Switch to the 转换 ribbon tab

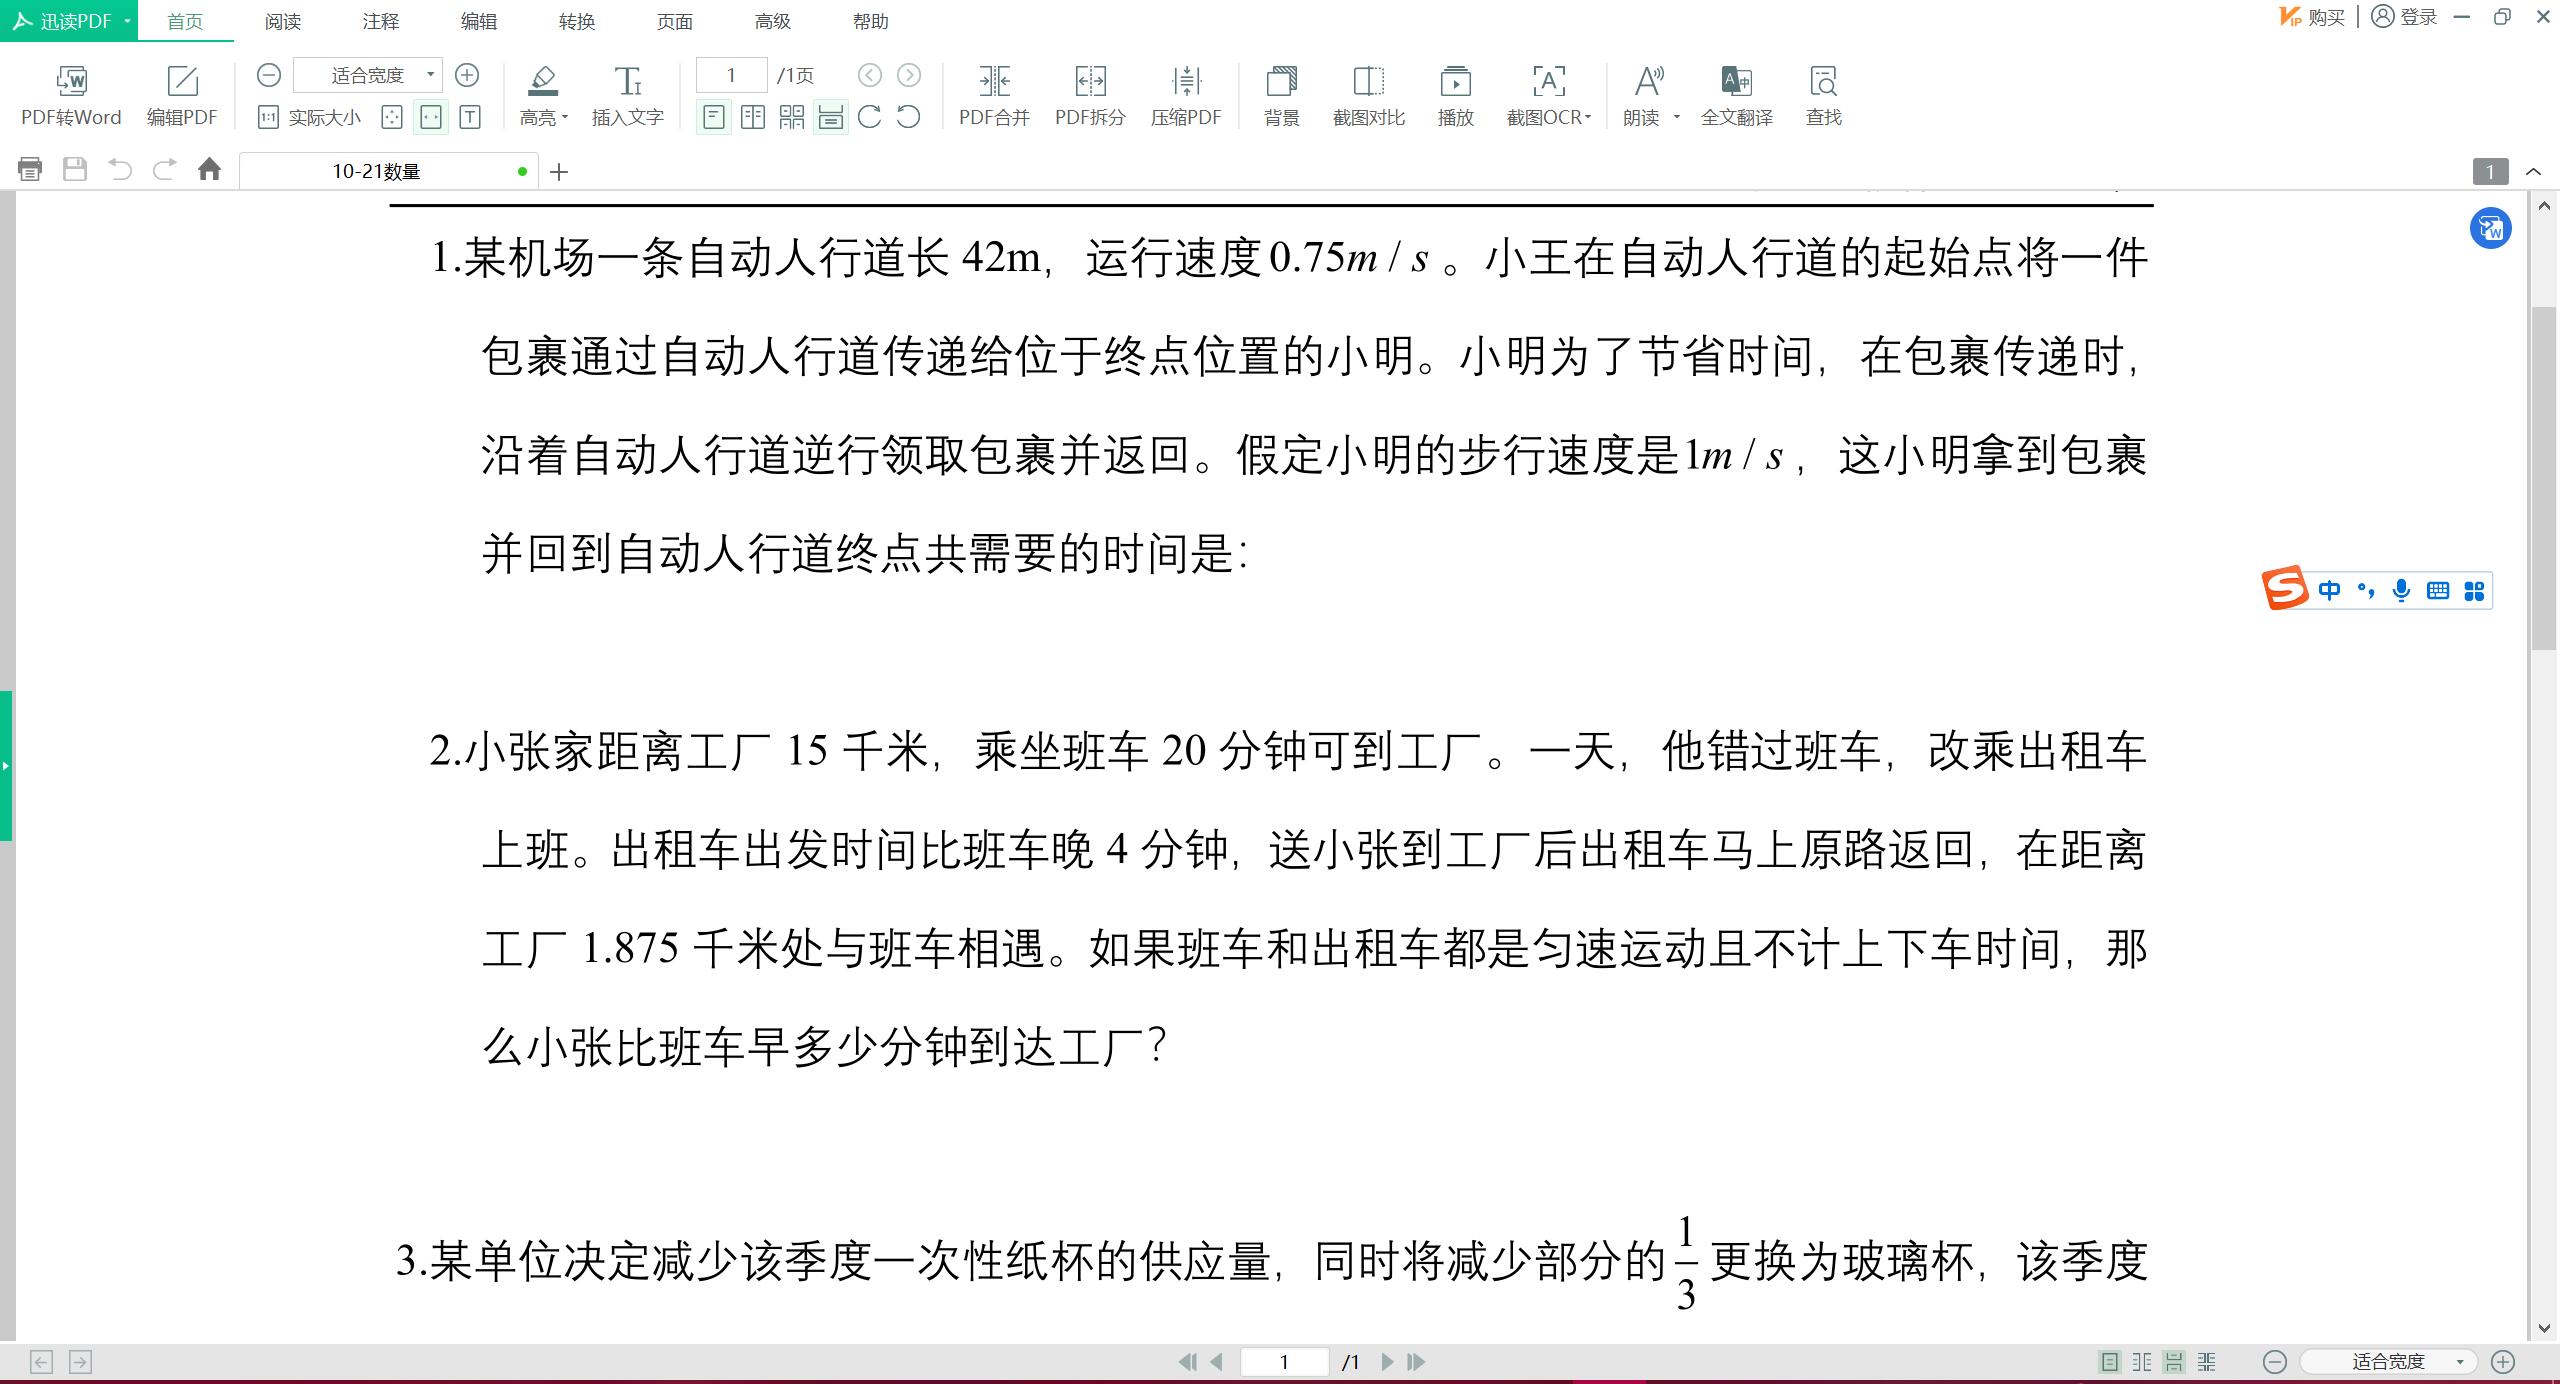pos(576,21)
